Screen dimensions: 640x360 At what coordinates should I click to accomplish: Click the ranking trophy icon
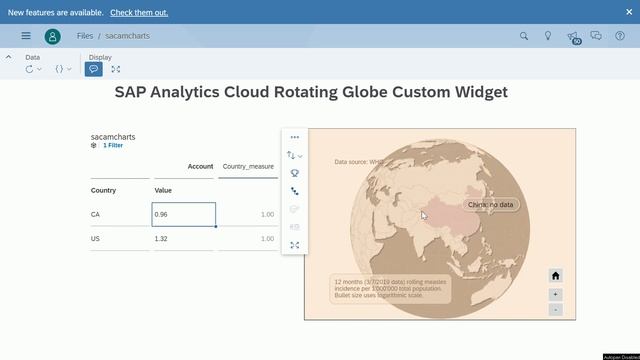294,173
